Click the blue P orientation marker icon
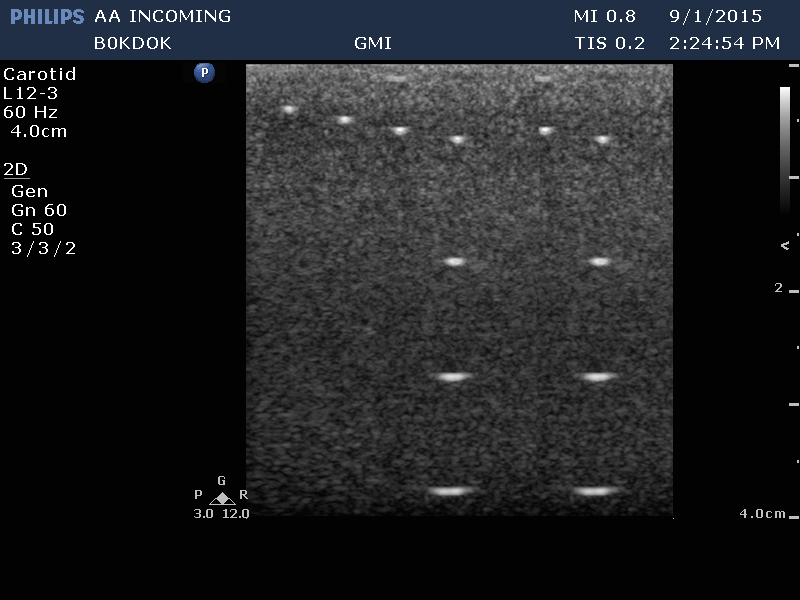Image resolution: width=800 pixels, height=600 pixels. point(204,72)
